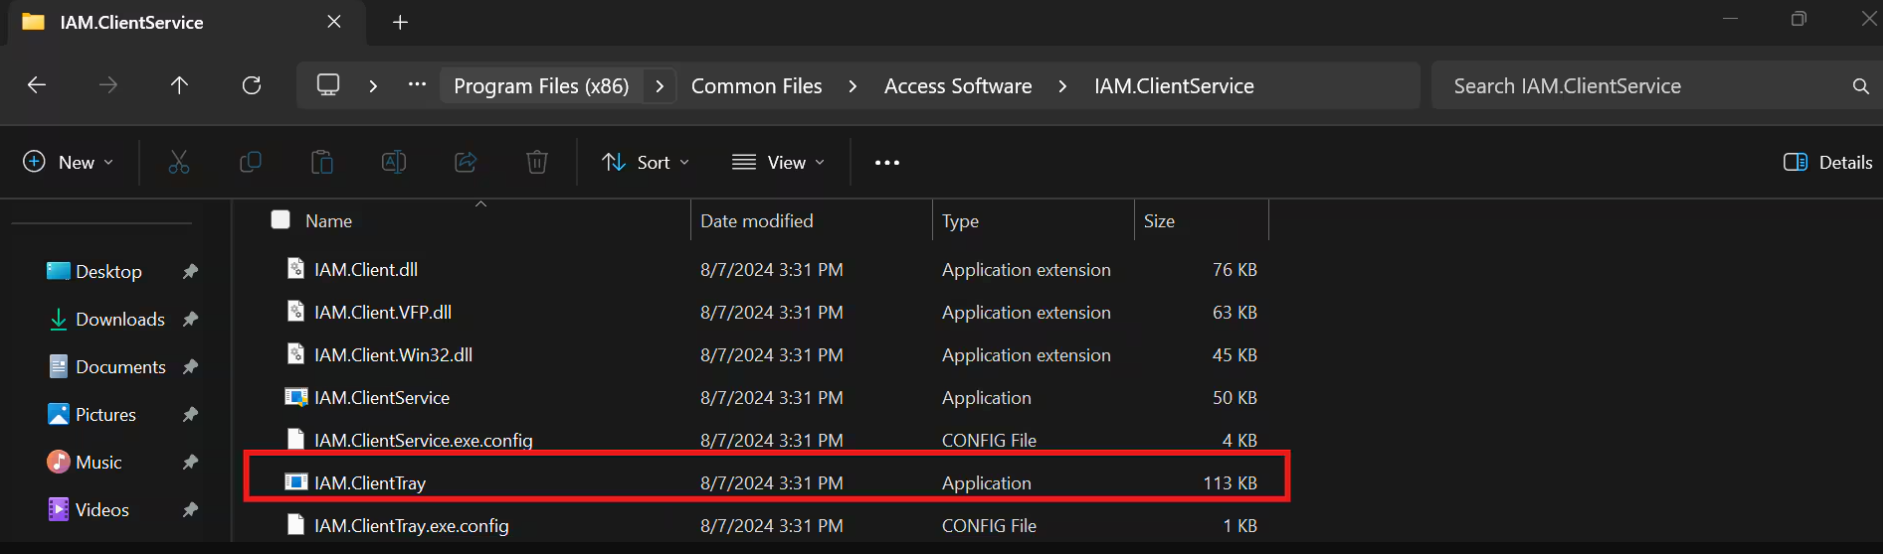Select the IAM.ClientTray application file
Viewport: 1883px width, 554px height.
pyautogui.click(x=370, y=483)
